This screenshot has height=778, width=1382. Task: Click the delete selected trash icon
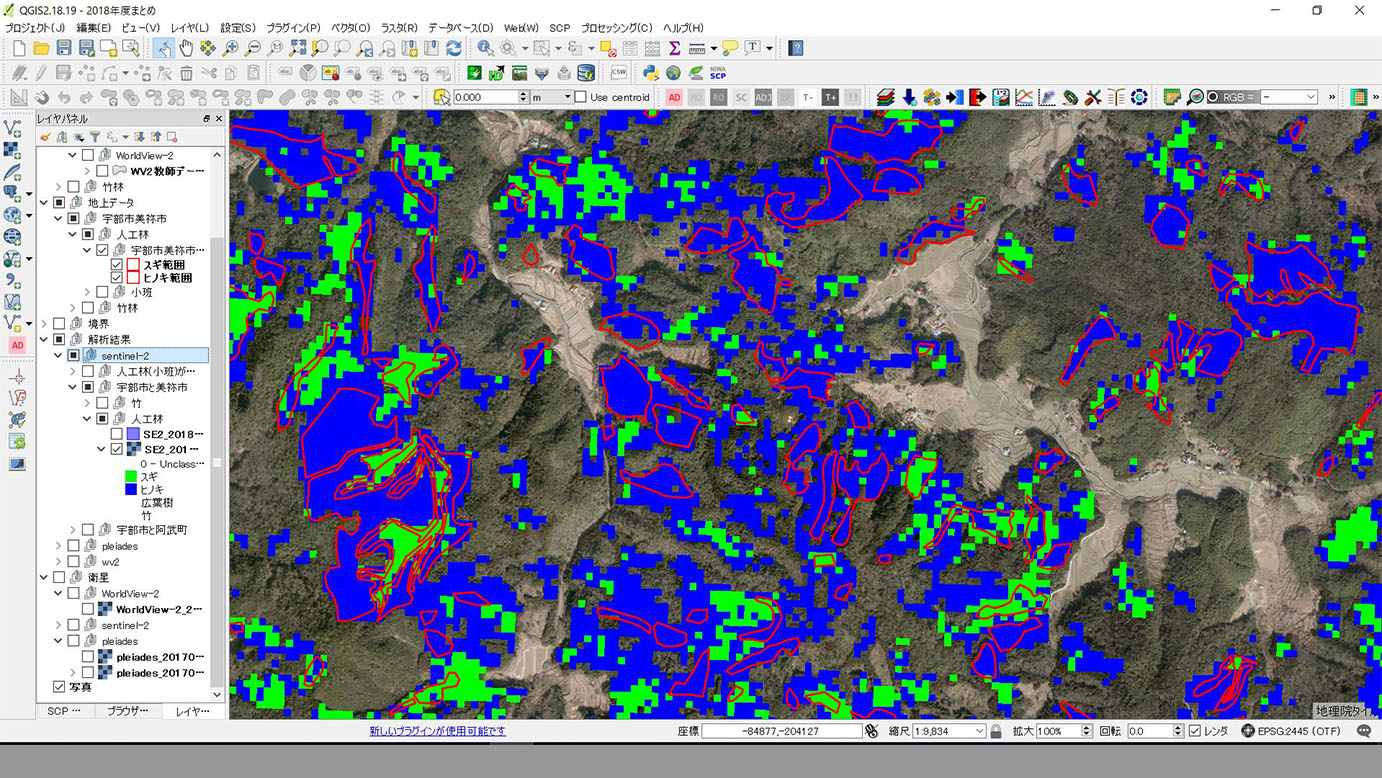tap(186, 72)
